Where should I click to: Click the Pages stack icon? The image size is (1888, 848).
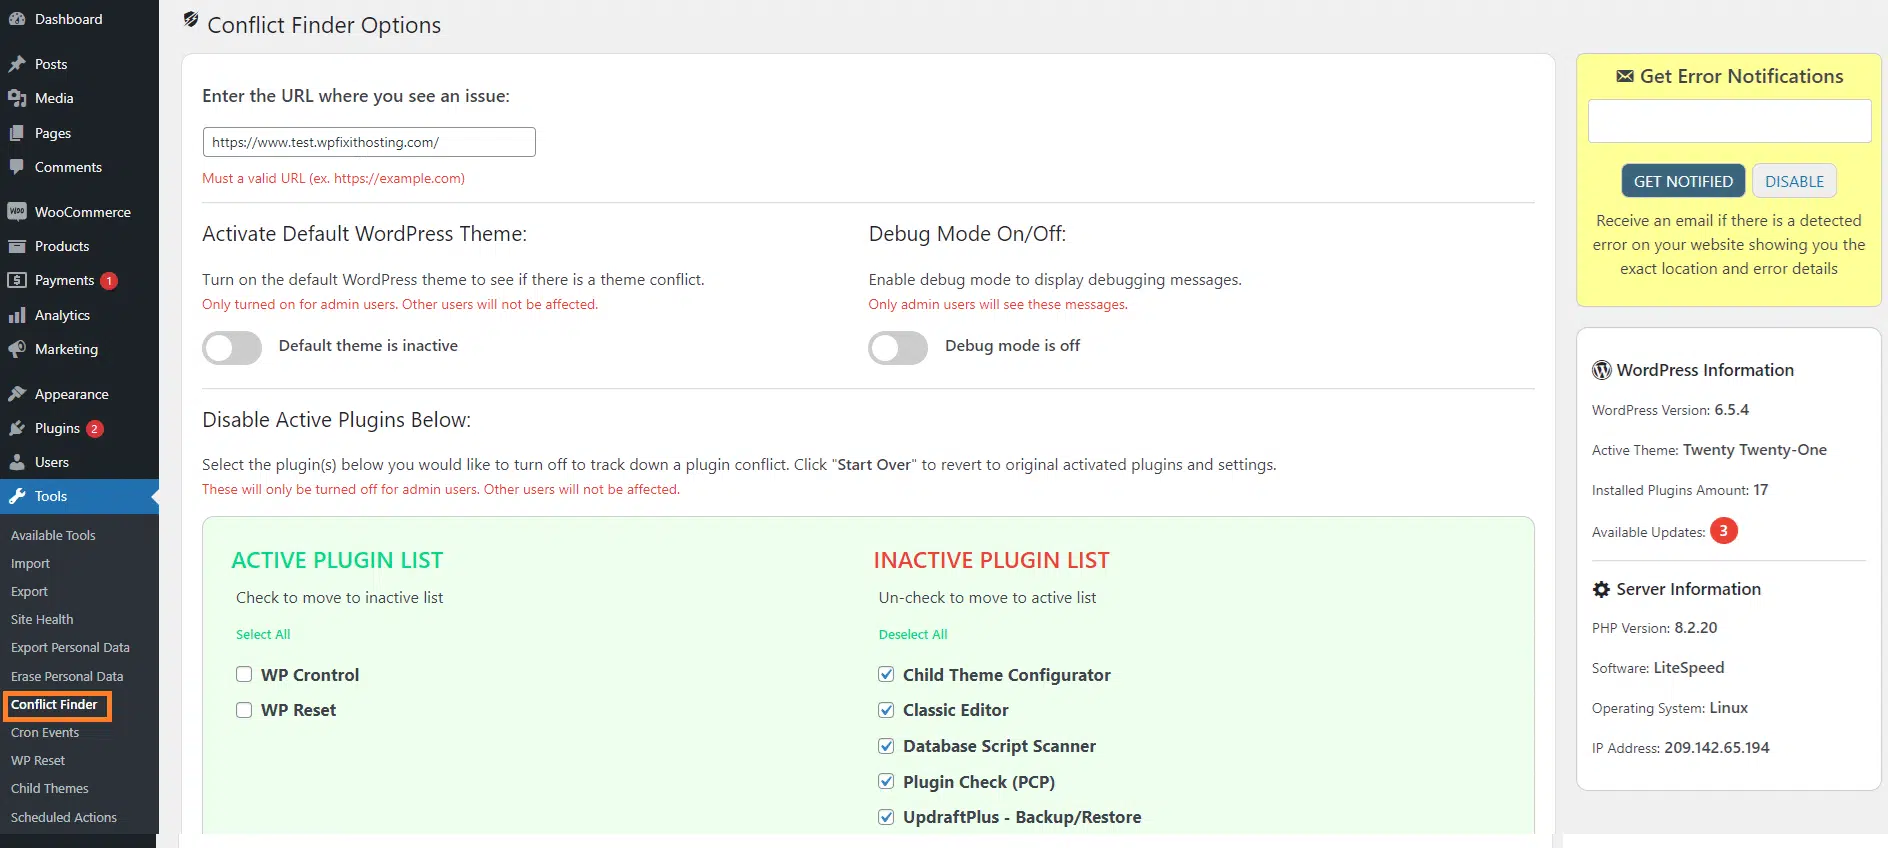pos(17,133)
